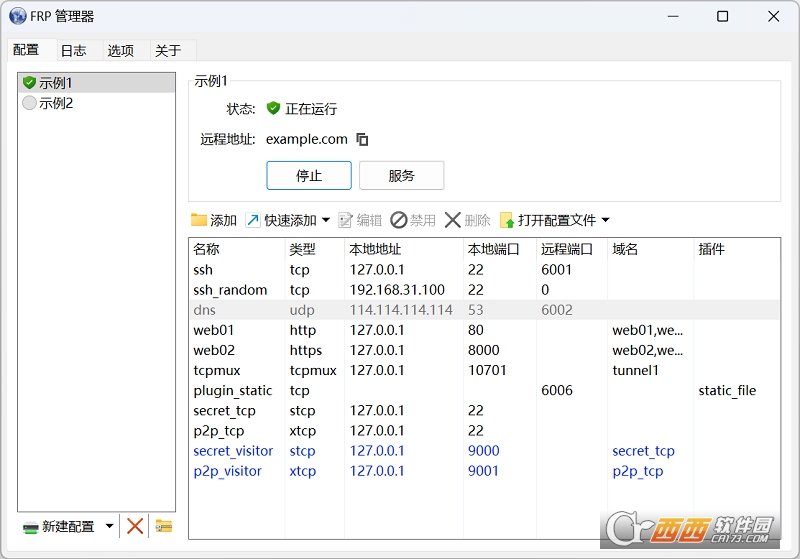Select the secret_visitor row
This screenshot has height=559, width=800.
(484, 451)
